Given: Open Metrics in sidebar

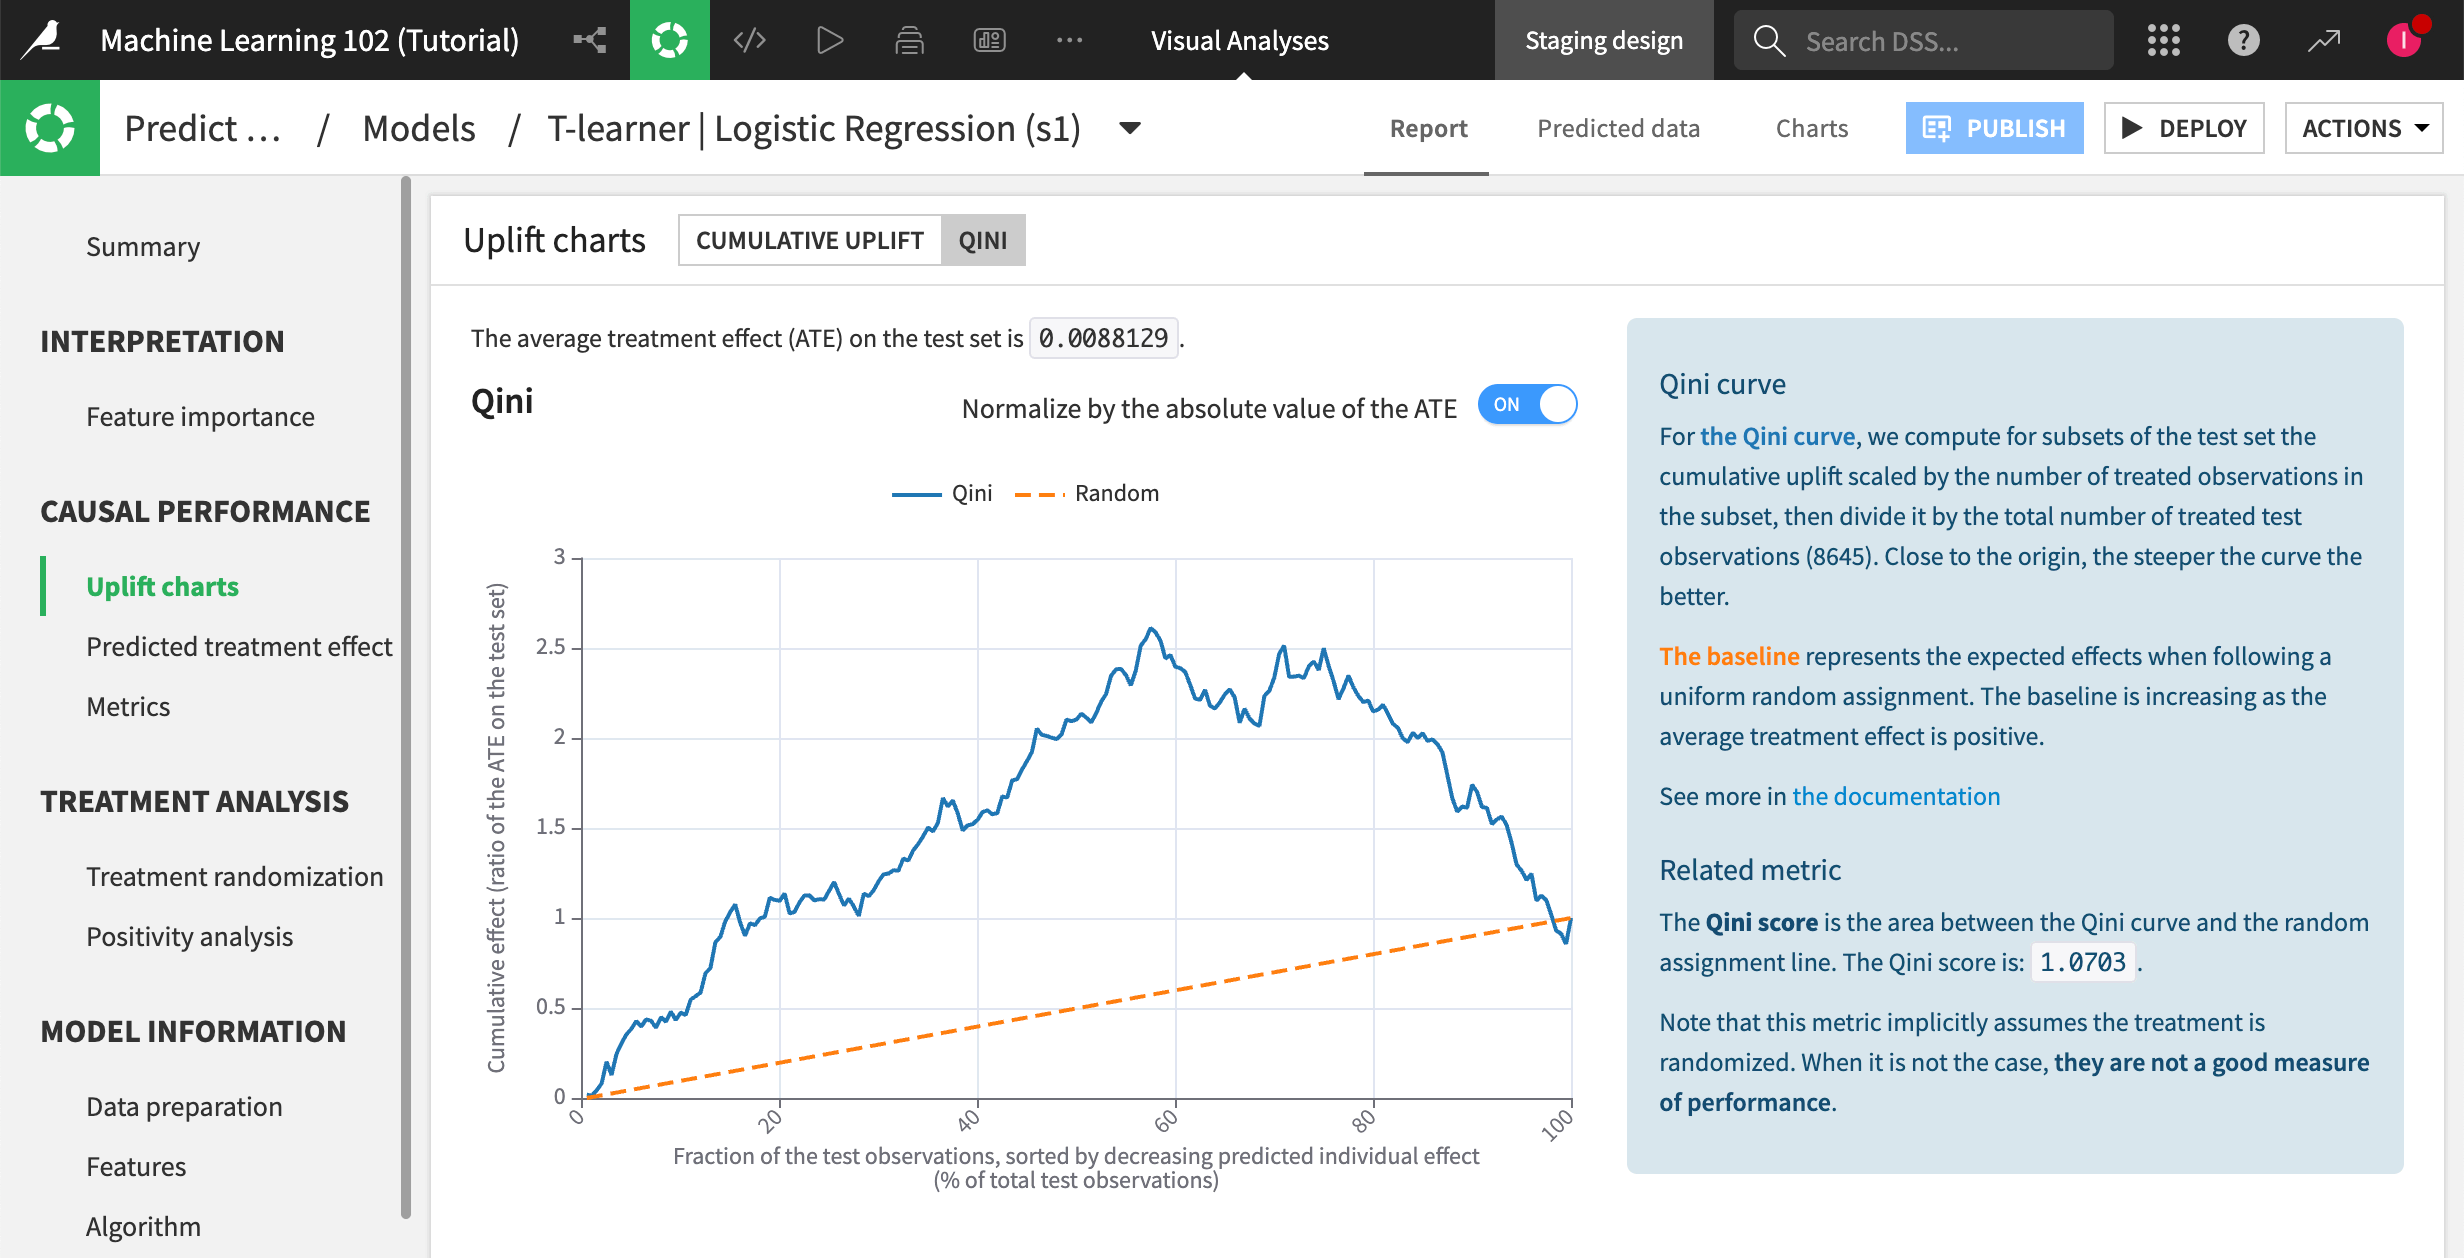Looking at the screenshot, I should 128,706.
